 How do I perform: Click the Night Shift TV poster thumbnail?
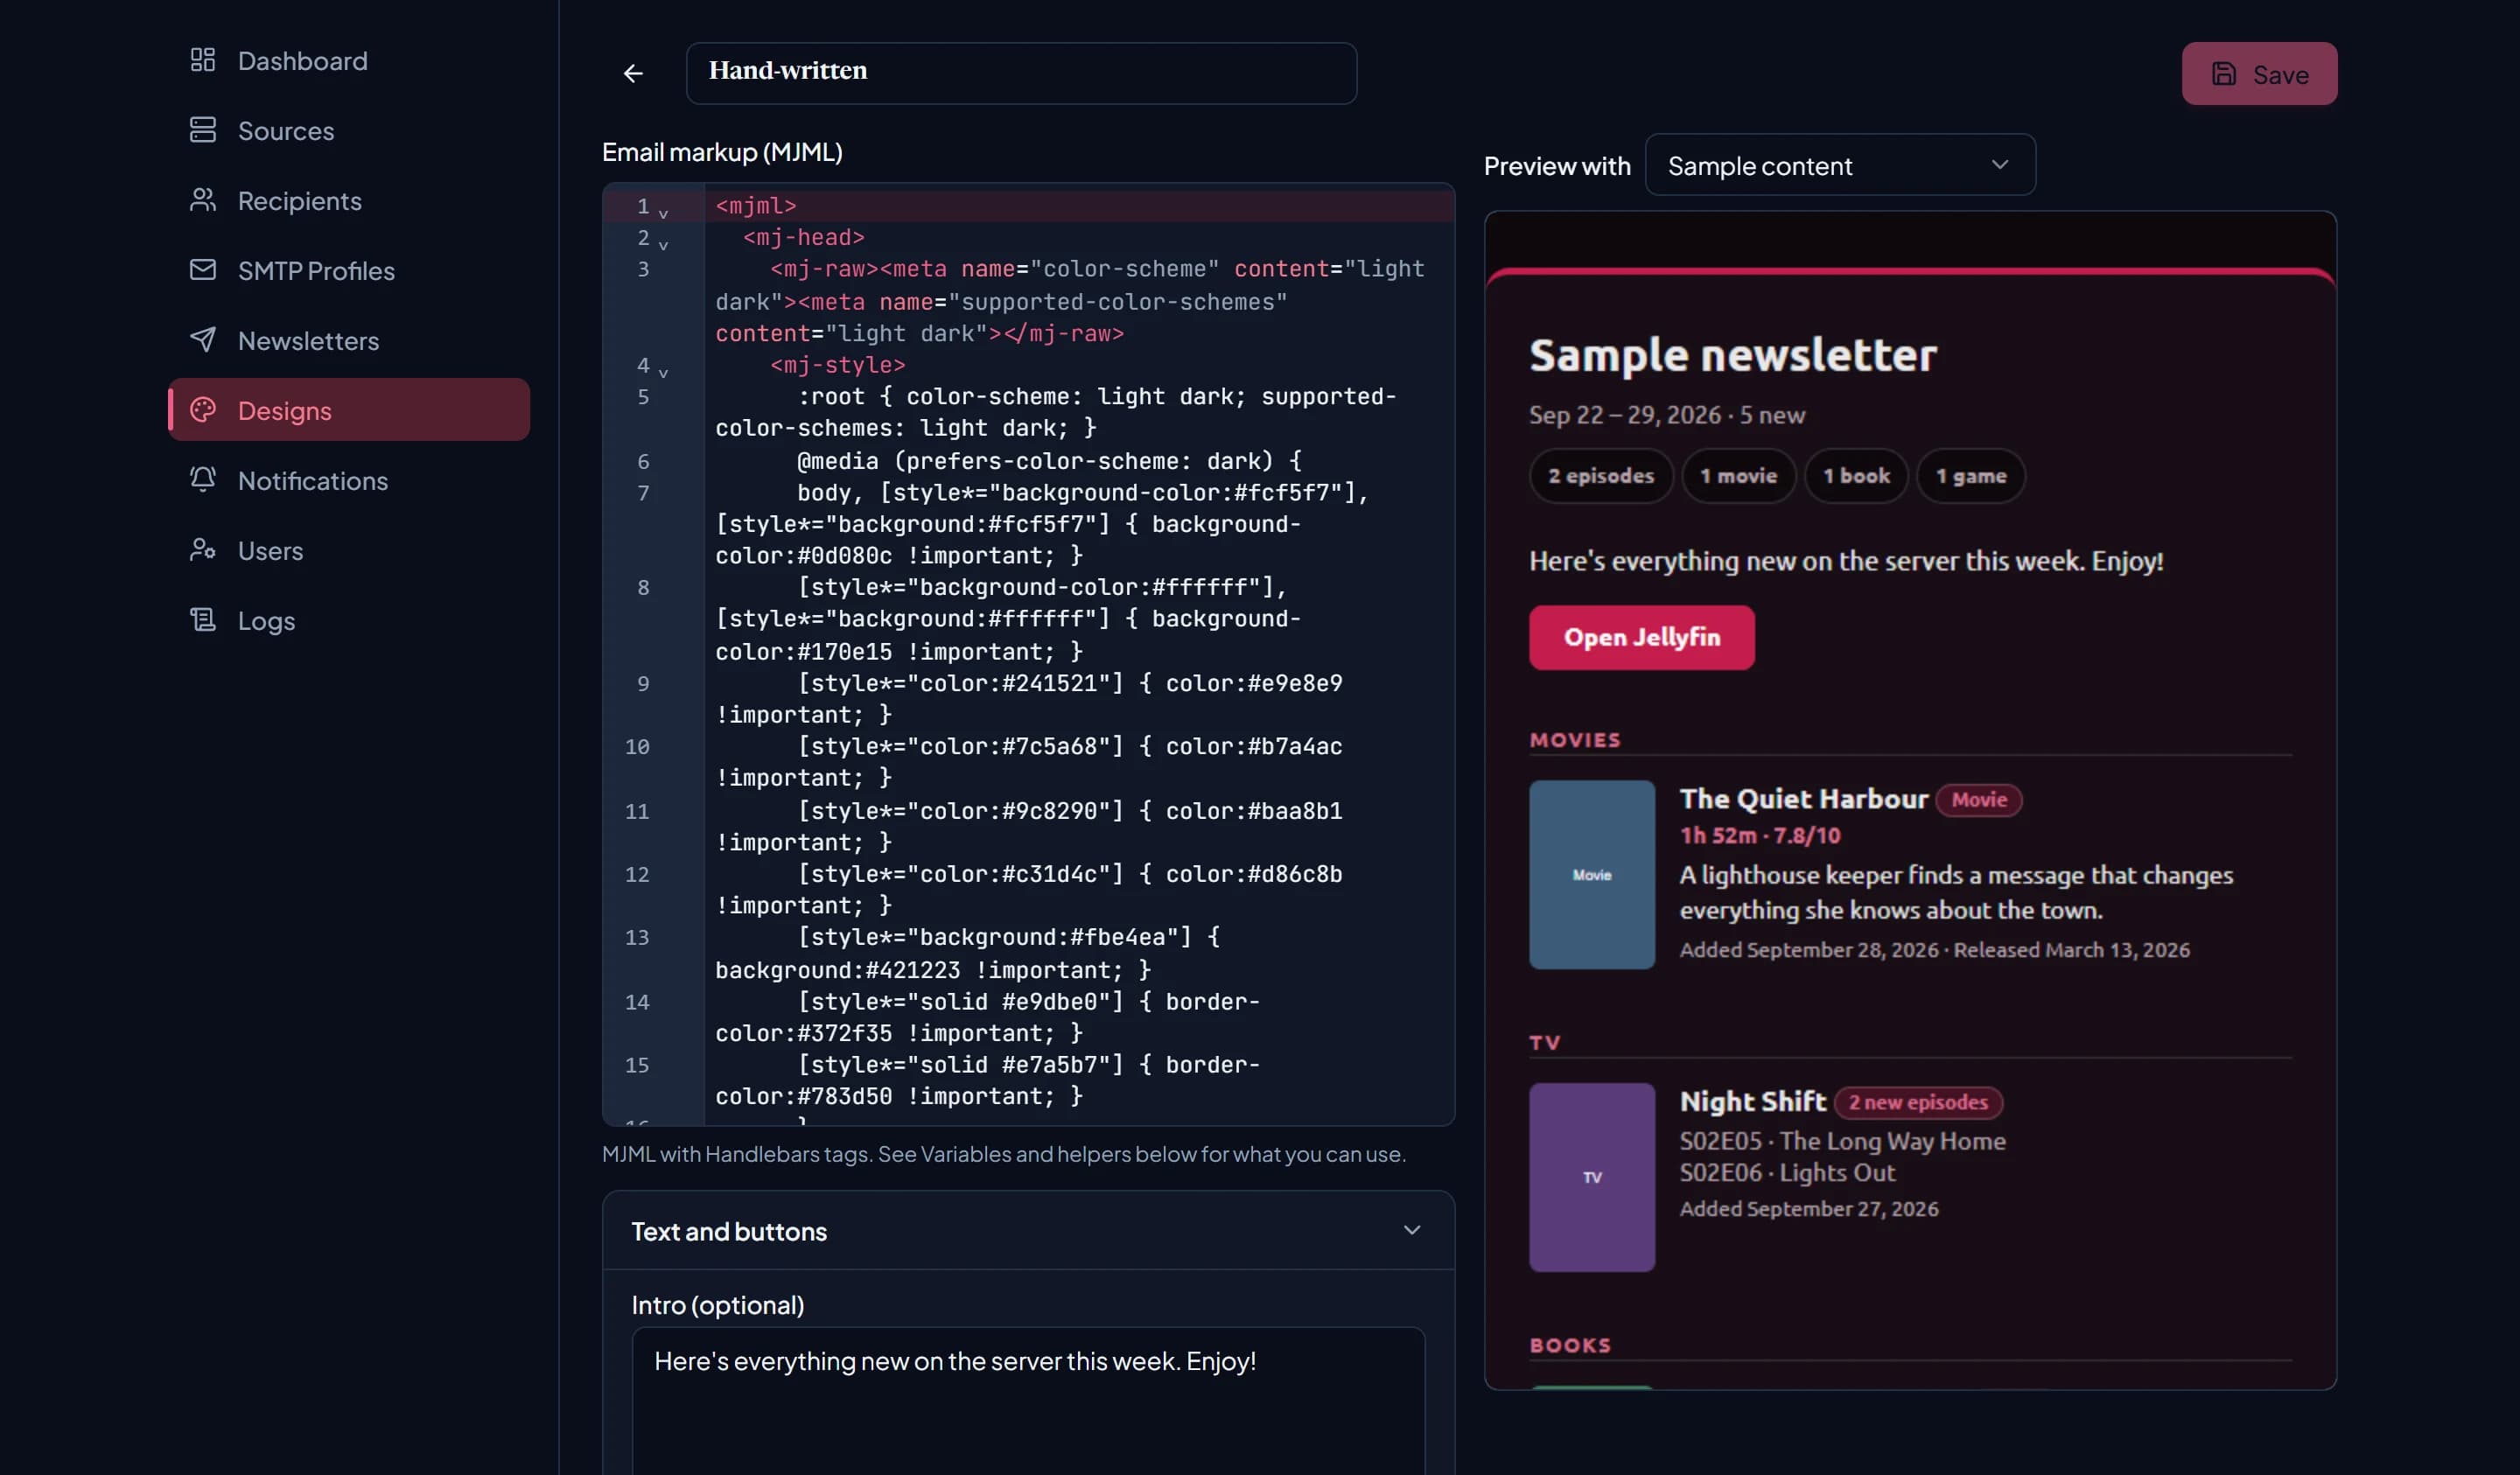(1591, 1177)
